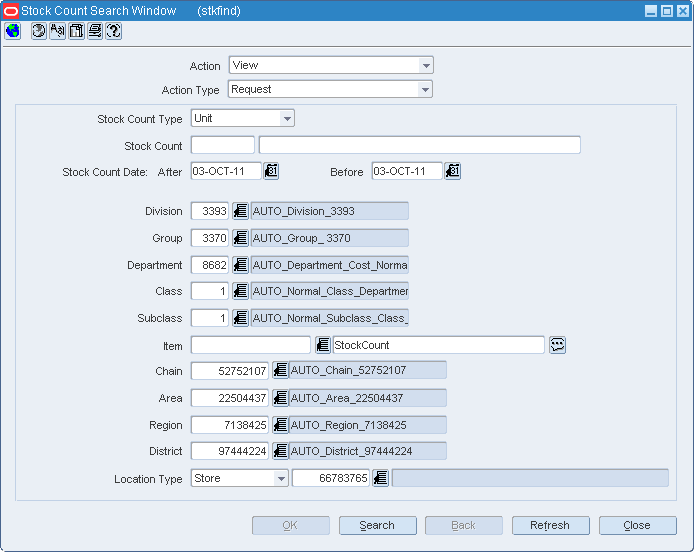Click the empty Item number field
The width and height of the screenshot is (694, 554).
coord(251,345)
